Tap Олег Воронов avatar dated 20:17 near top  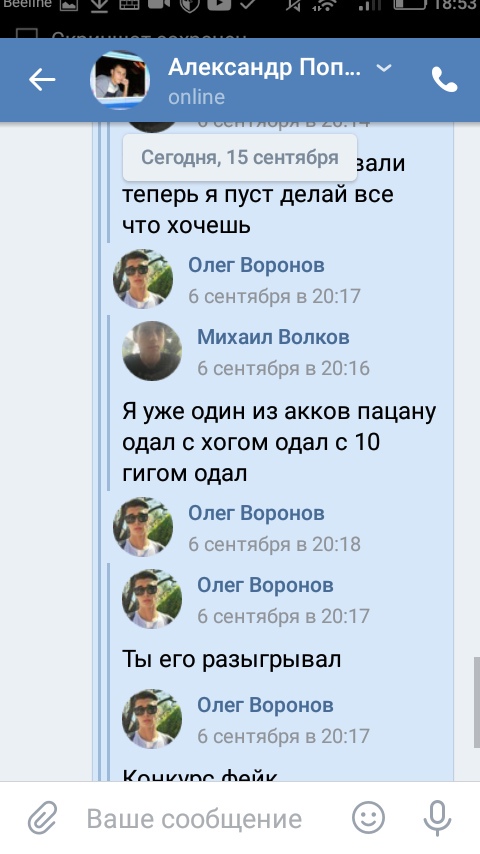coord(143,279)
